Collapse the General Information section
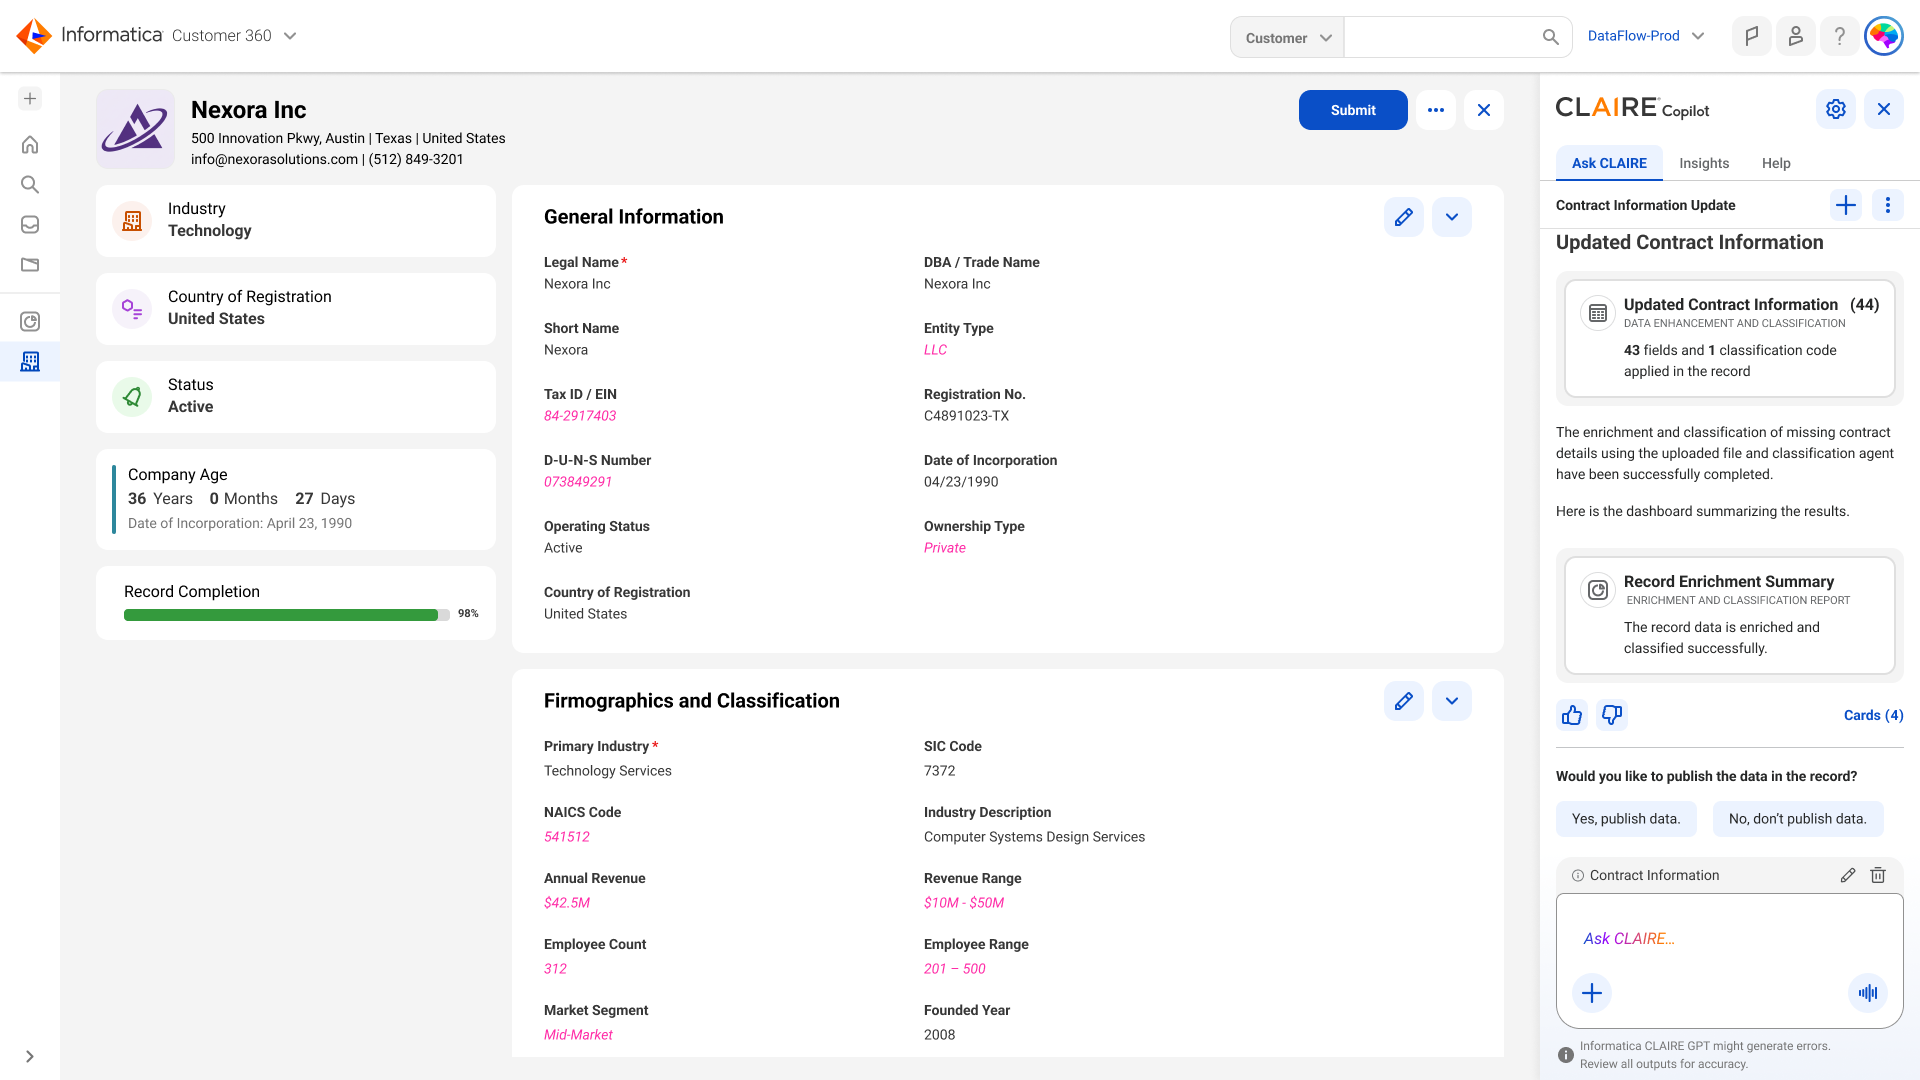1920x1080 pixels. (1452, 217)
